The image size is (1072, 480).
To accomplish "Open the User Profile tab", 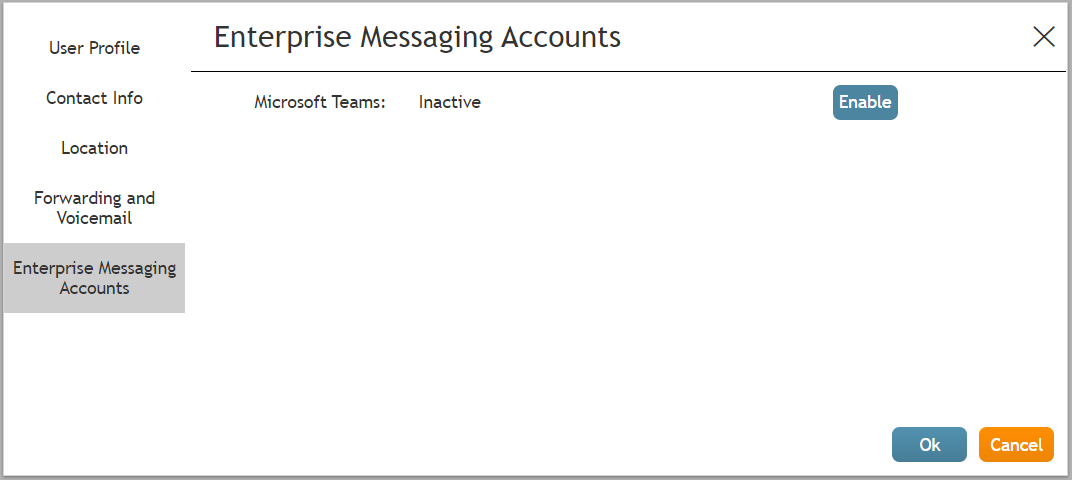I will (x=94, y=48).
